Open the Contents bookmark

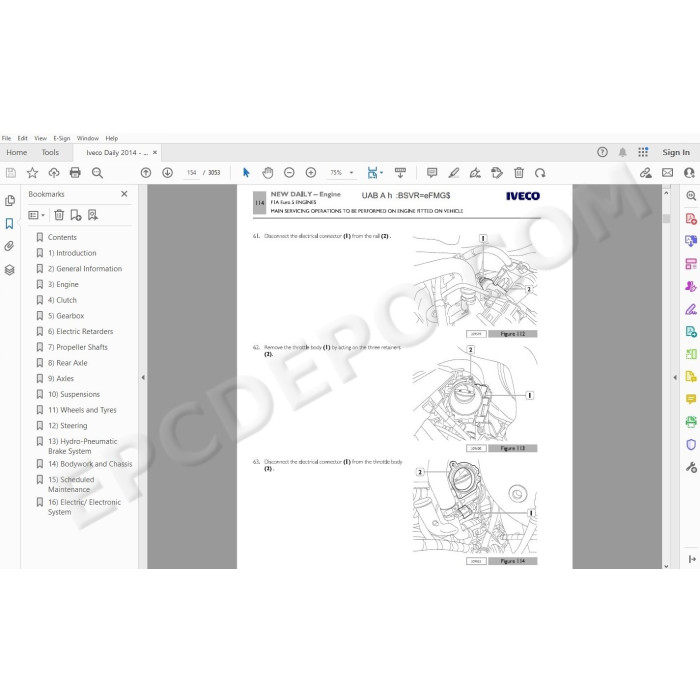click(62, 237)
